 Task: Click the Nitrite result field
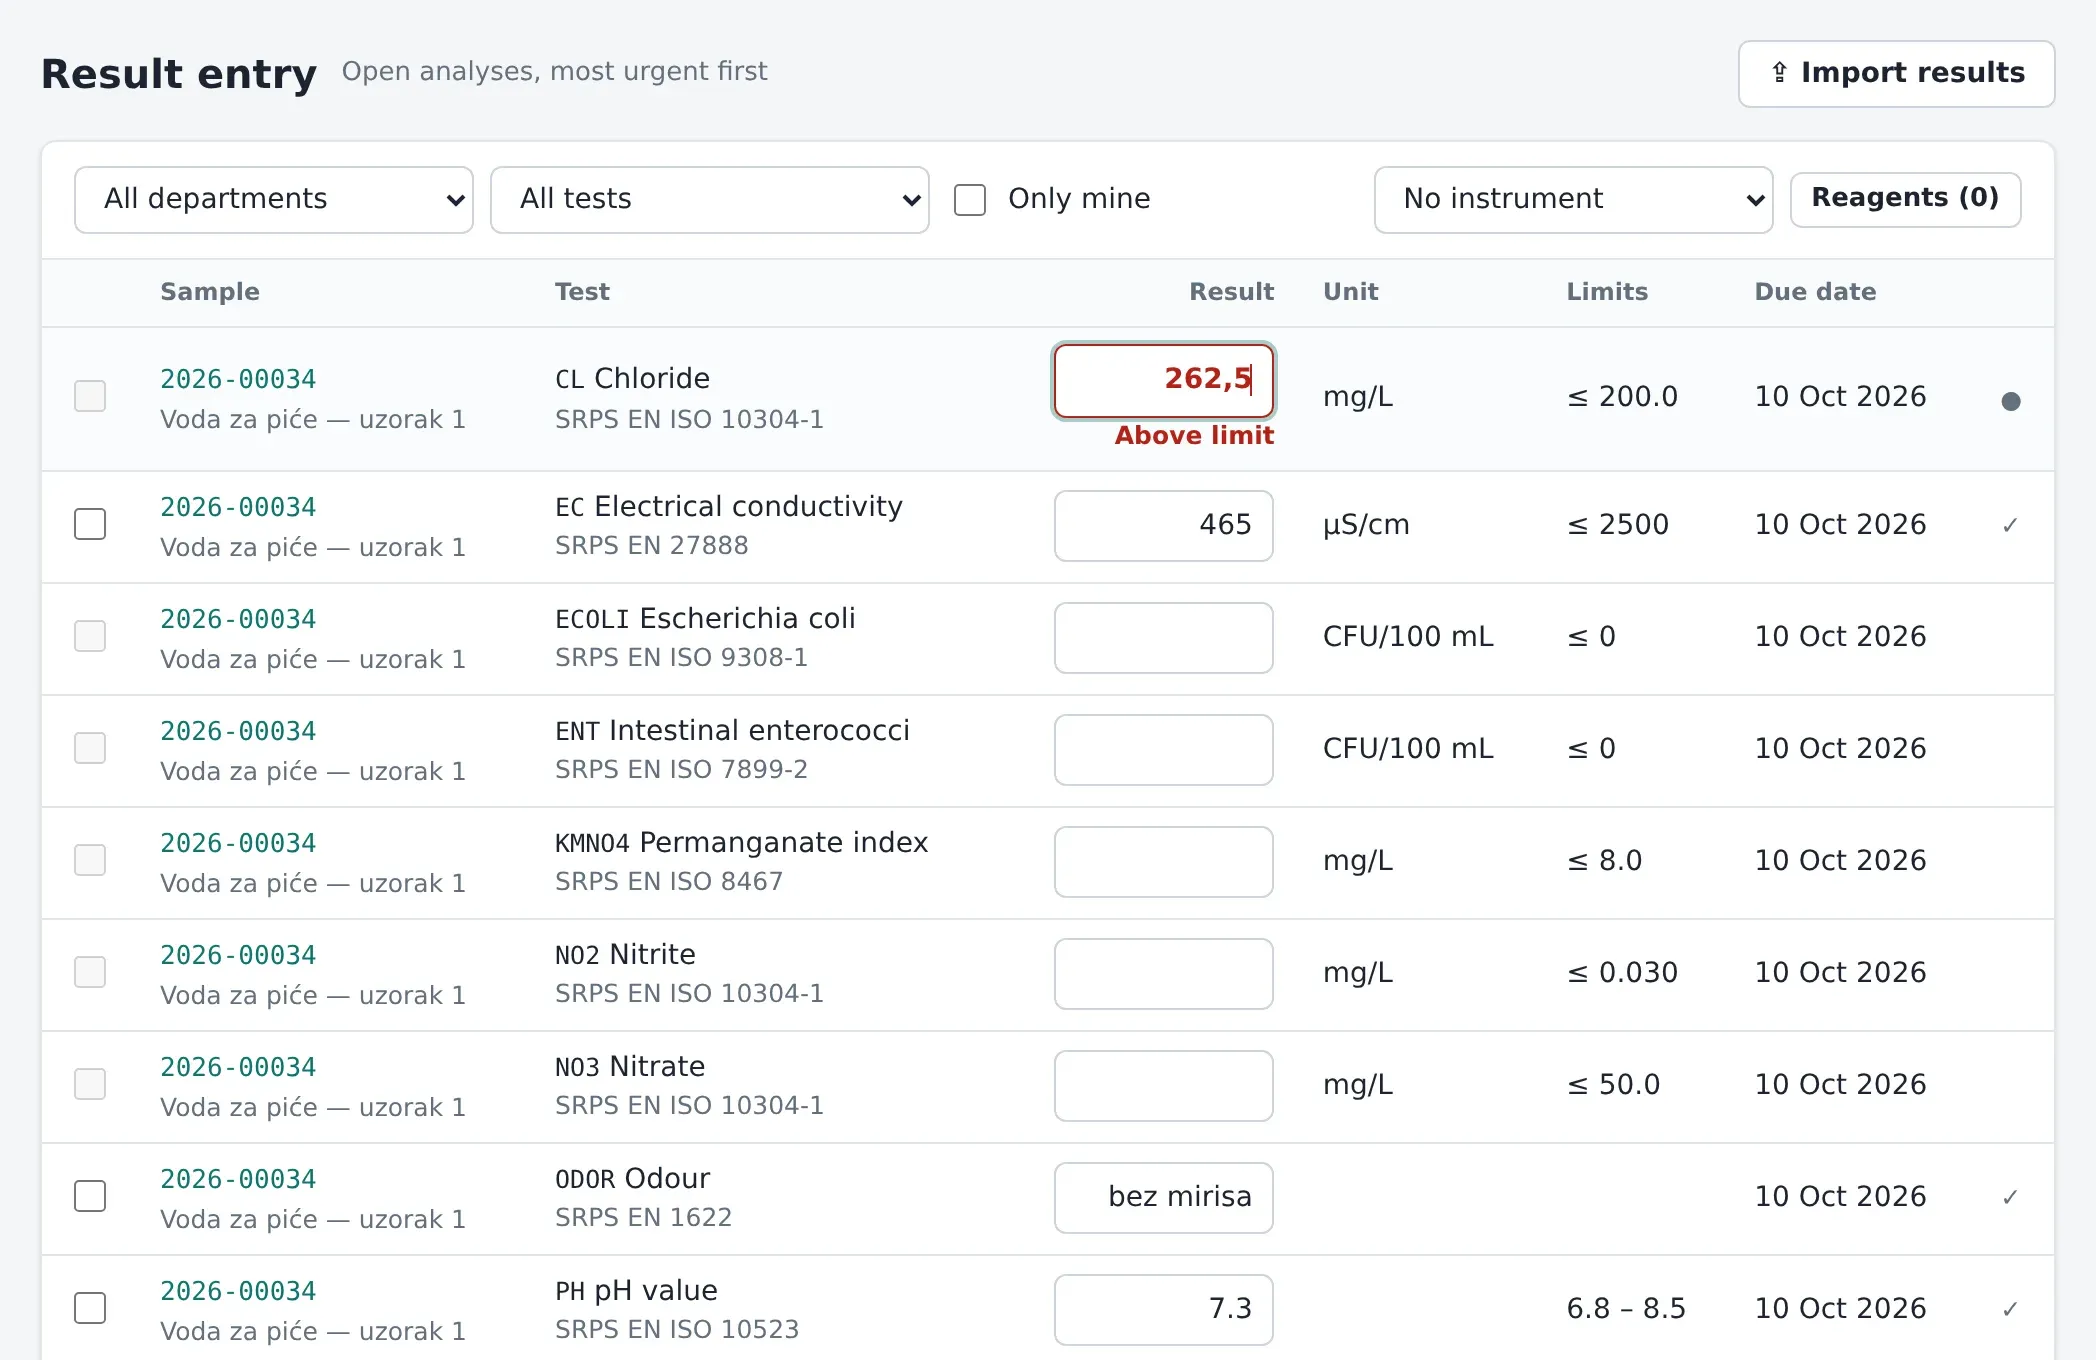click(x=1164, y=974)
